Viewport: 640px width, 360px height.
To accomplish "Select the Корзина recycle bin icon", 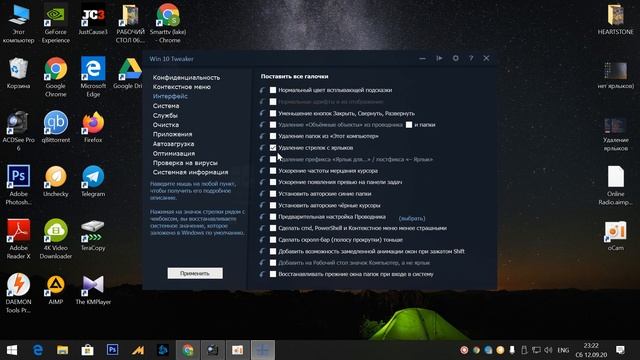I will 18,73.
